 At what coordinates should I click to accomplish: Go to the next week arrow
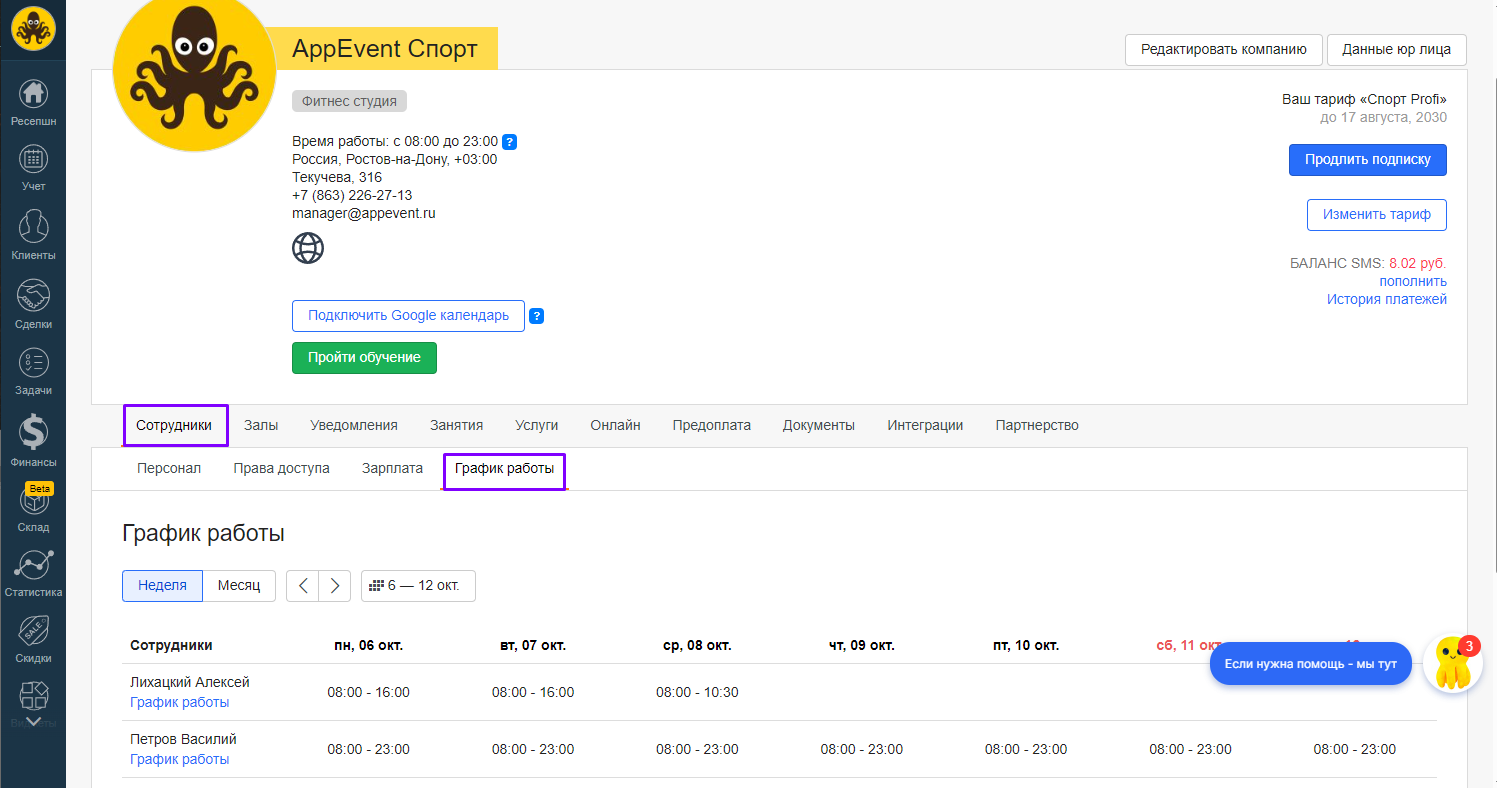coord(335,586)
